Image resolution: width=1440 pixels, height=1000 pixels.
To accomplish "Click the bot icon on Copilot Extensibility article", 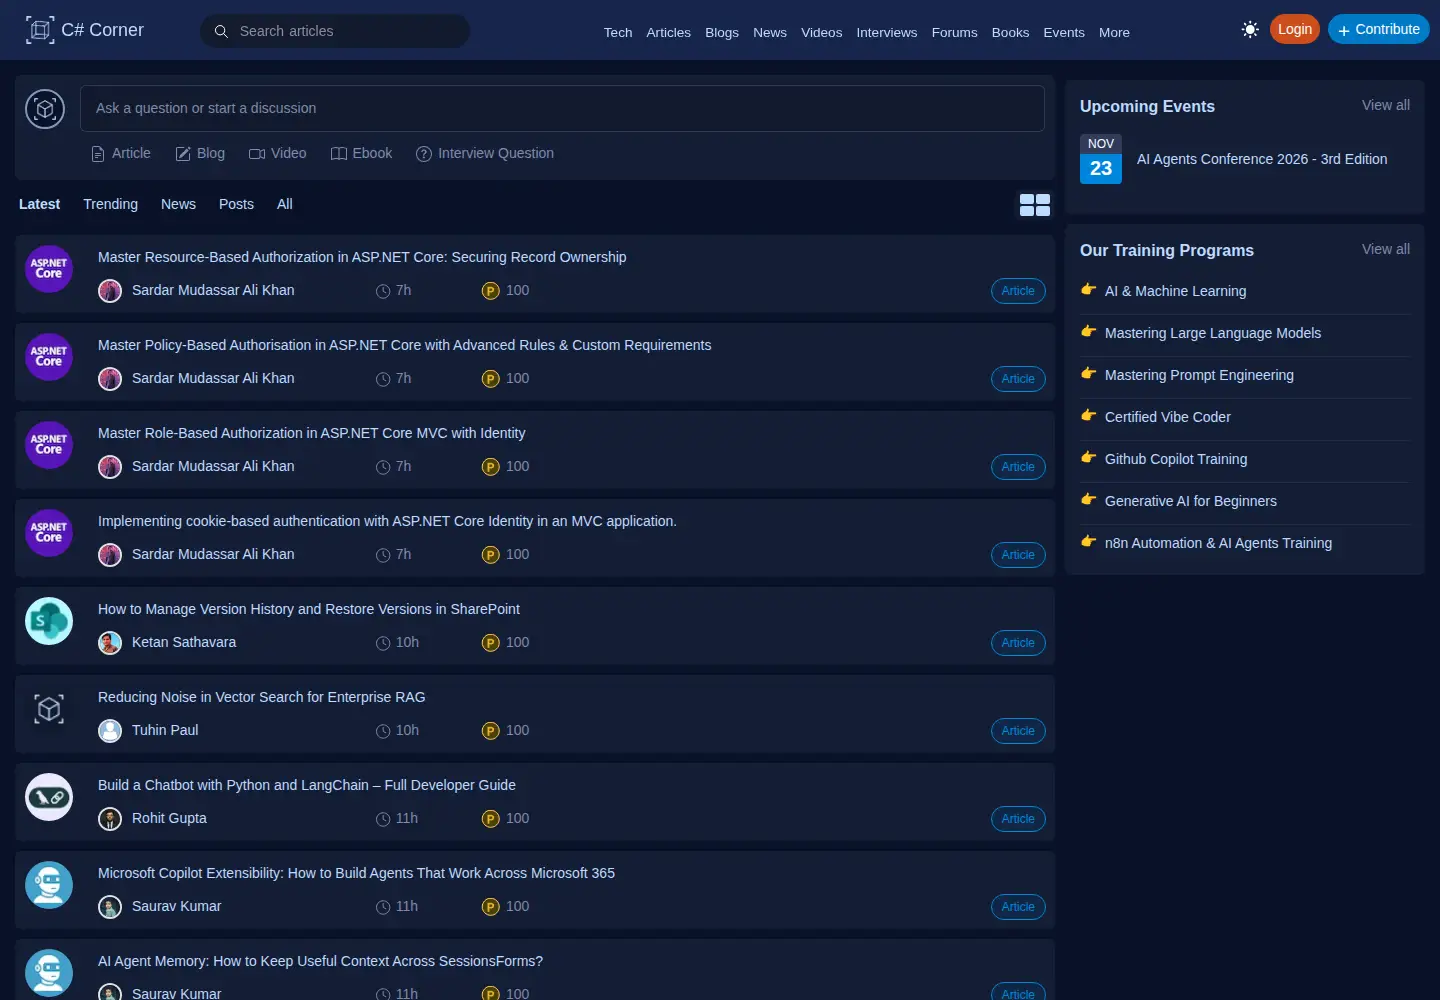I will tap(49, 885).
